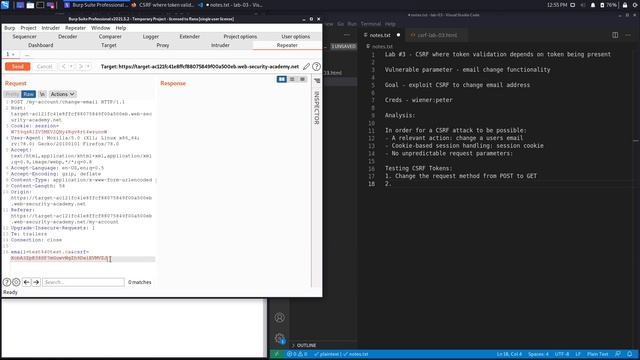Jump to next search match arrow

click(x=36, y=282)
